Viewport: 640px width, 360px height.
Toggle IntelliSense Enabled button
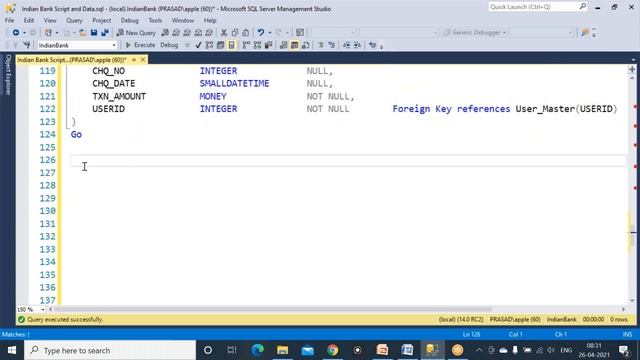coord(231,45)
